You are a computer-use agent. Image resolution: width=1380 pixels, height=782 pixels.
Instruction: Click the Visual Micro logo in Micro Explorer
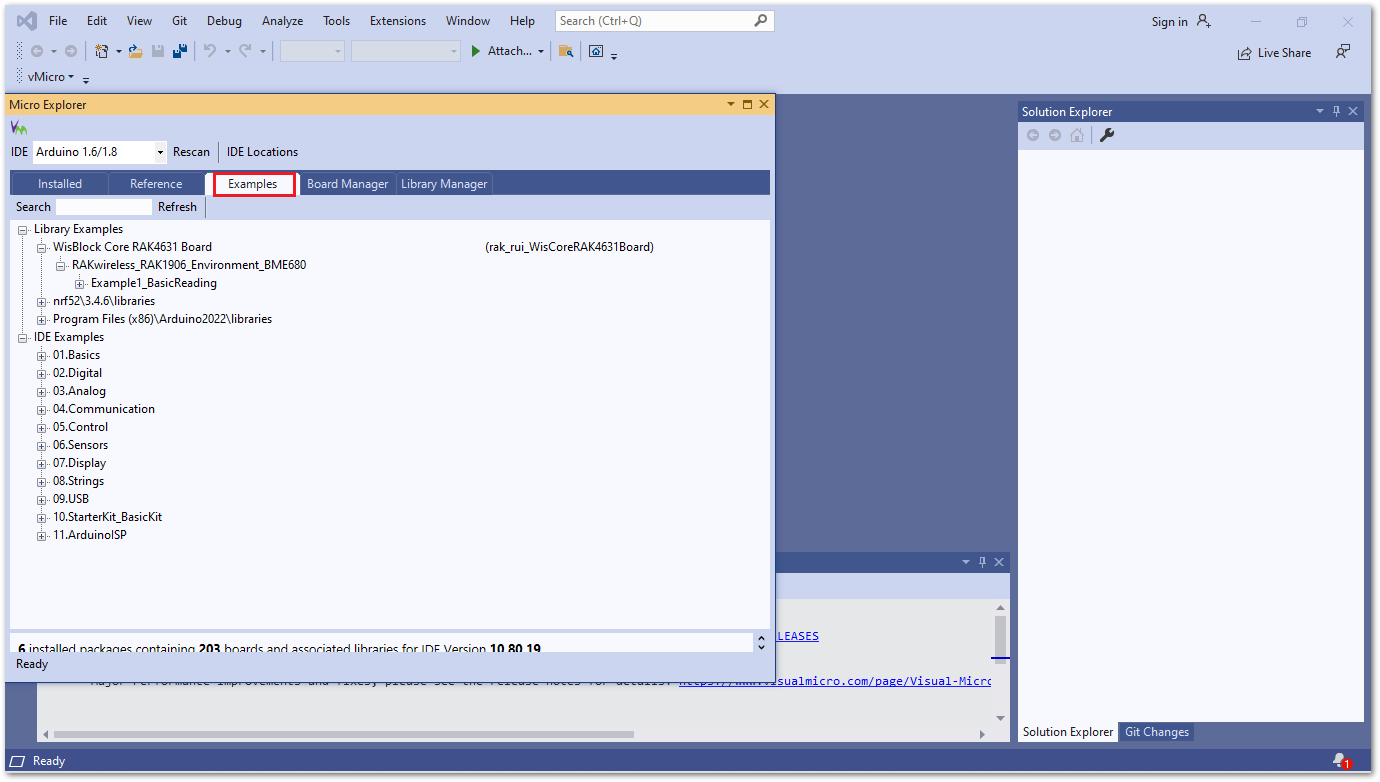coord(19,128)
